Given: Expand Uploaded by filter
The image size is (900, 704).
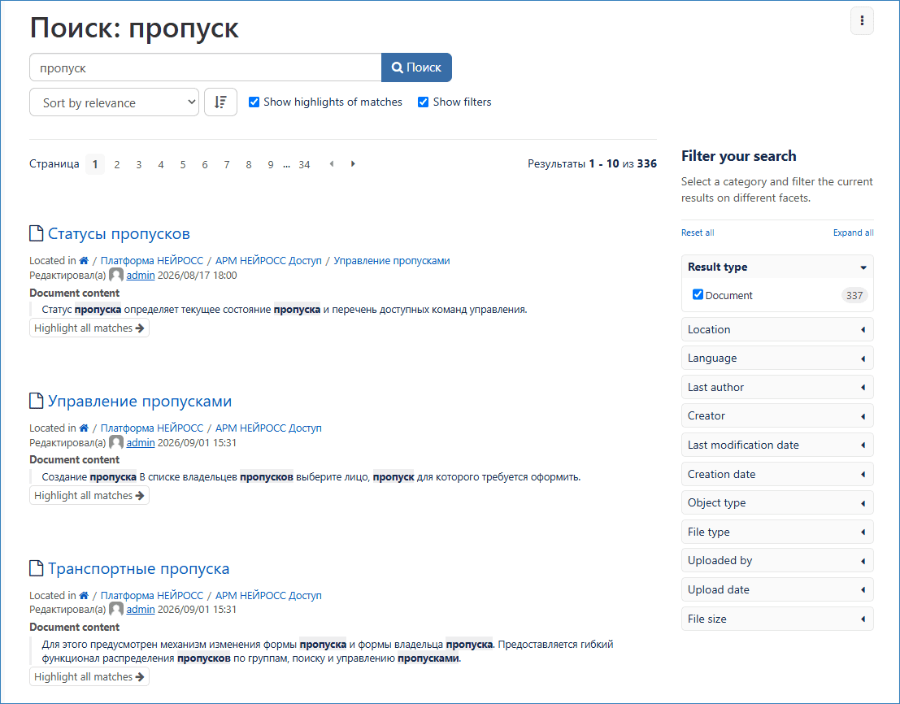Looking at the screenshot, I should [777, 561].
